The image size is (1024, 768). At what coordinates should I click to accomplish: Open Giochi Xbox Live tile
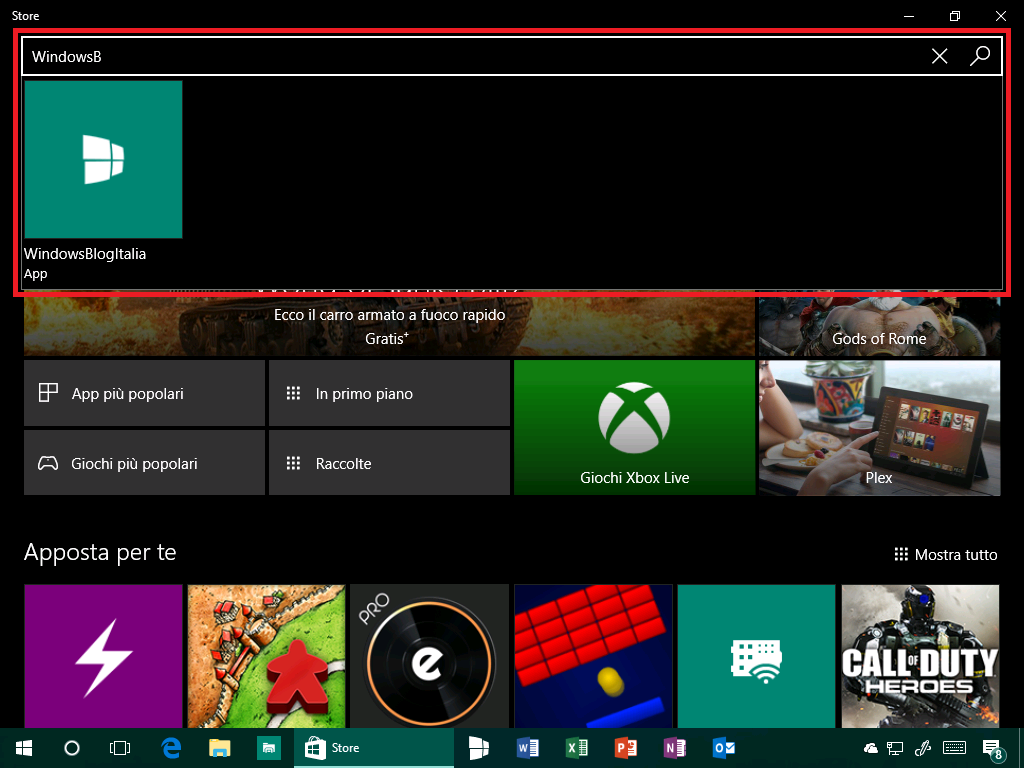634,428
